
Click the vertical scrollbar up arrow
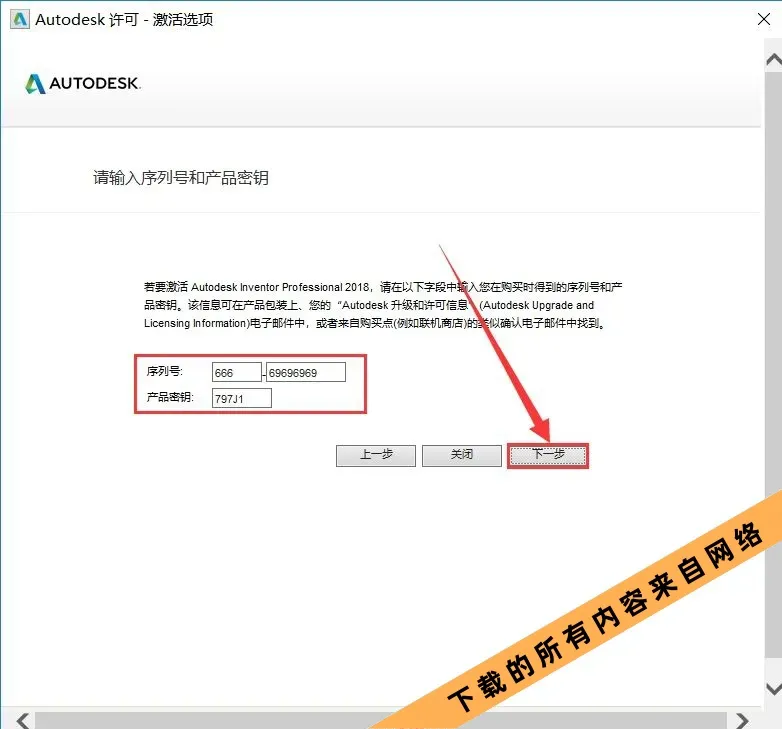(x=774, y=60)
